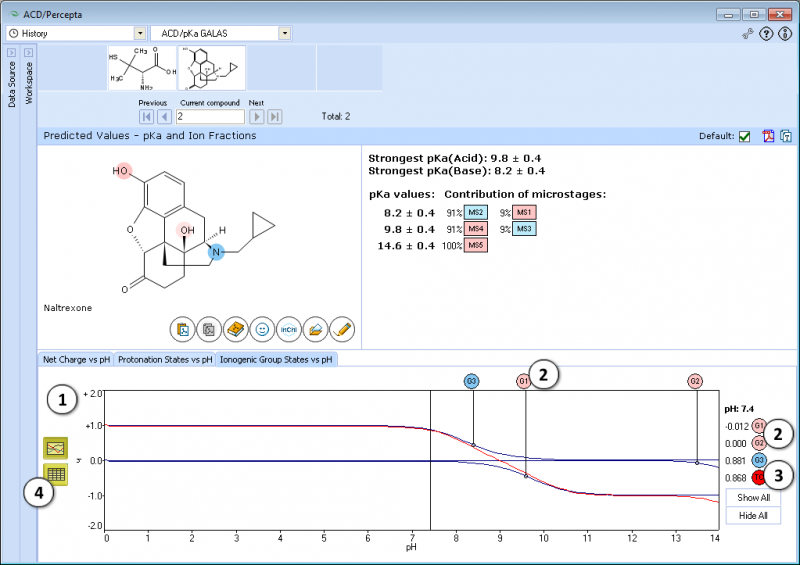Select the MS2 microstage swatch

tap(476, 212)
